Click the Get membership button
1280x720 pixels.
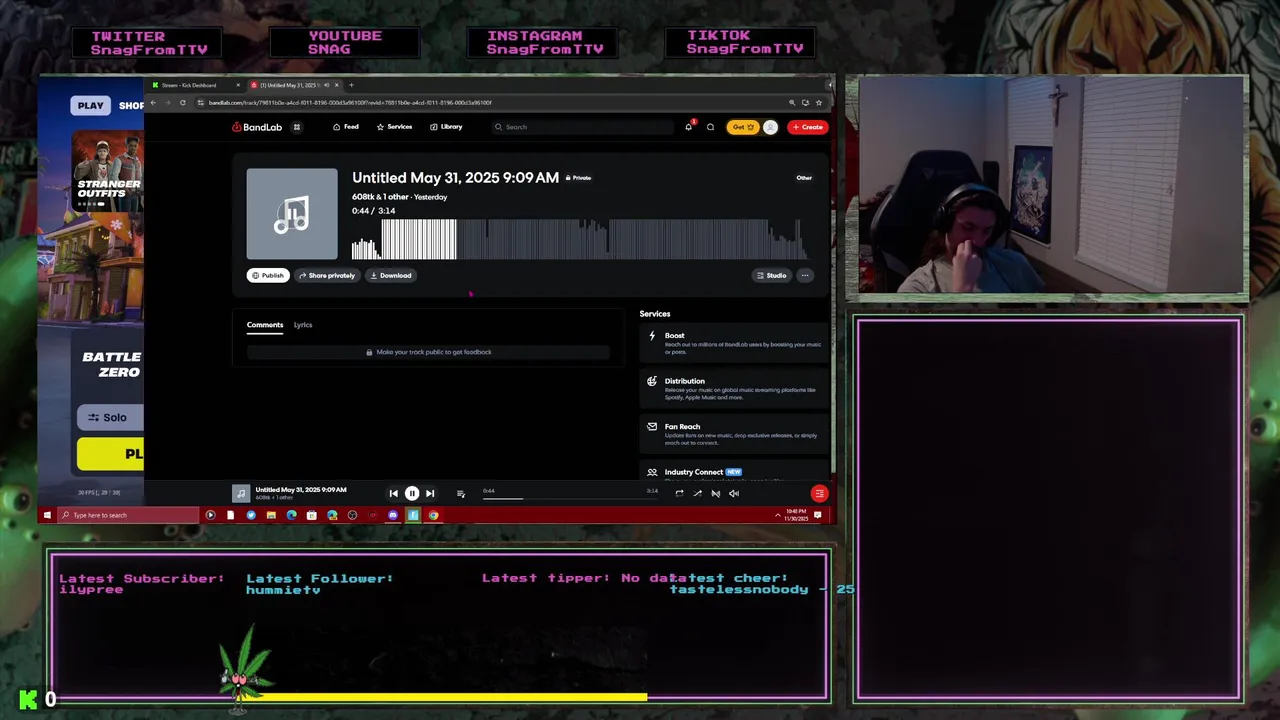click(742, 127)
